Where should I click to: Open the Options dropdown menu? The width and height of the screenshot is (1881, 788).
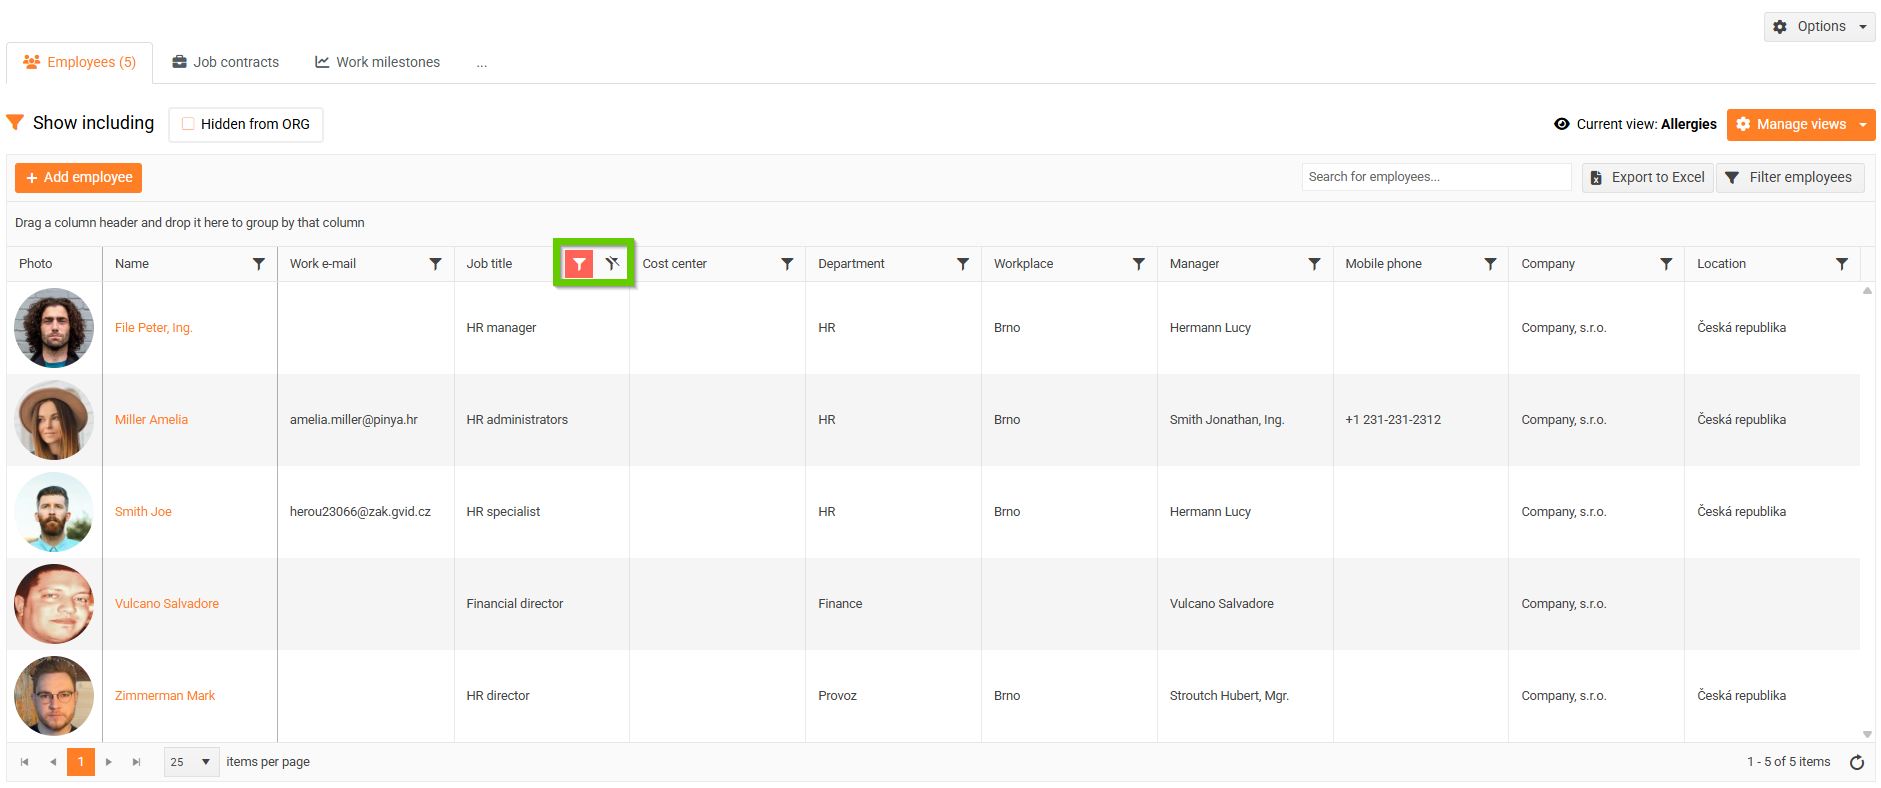tap(1820, 27)
